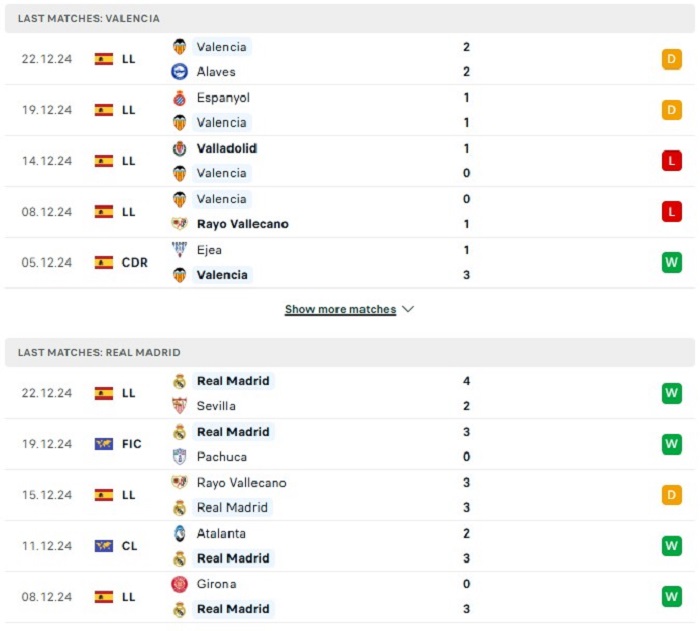Open the Real Madrid vs Sevilla match row
This screenshot has width=700, height=631.
coord(350,393)
